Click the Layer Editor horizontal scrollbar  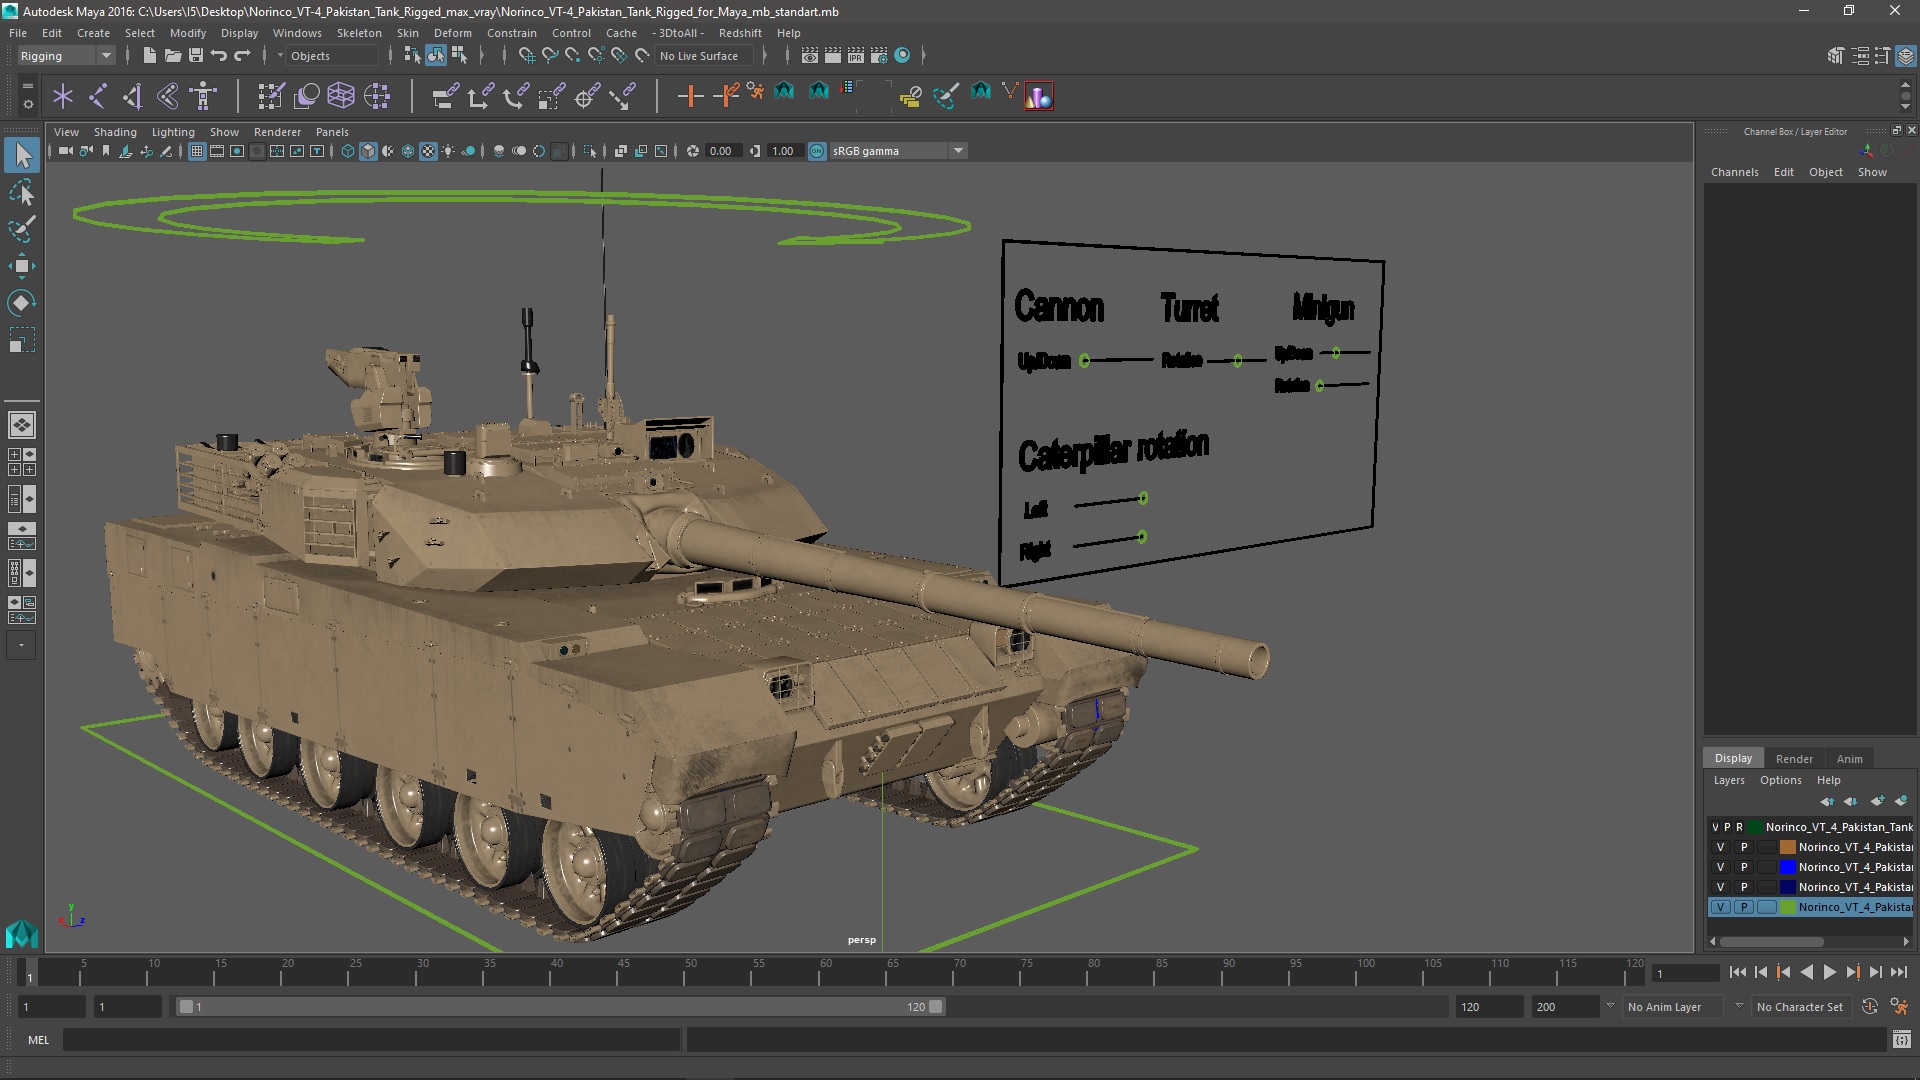pos(1771,941)
